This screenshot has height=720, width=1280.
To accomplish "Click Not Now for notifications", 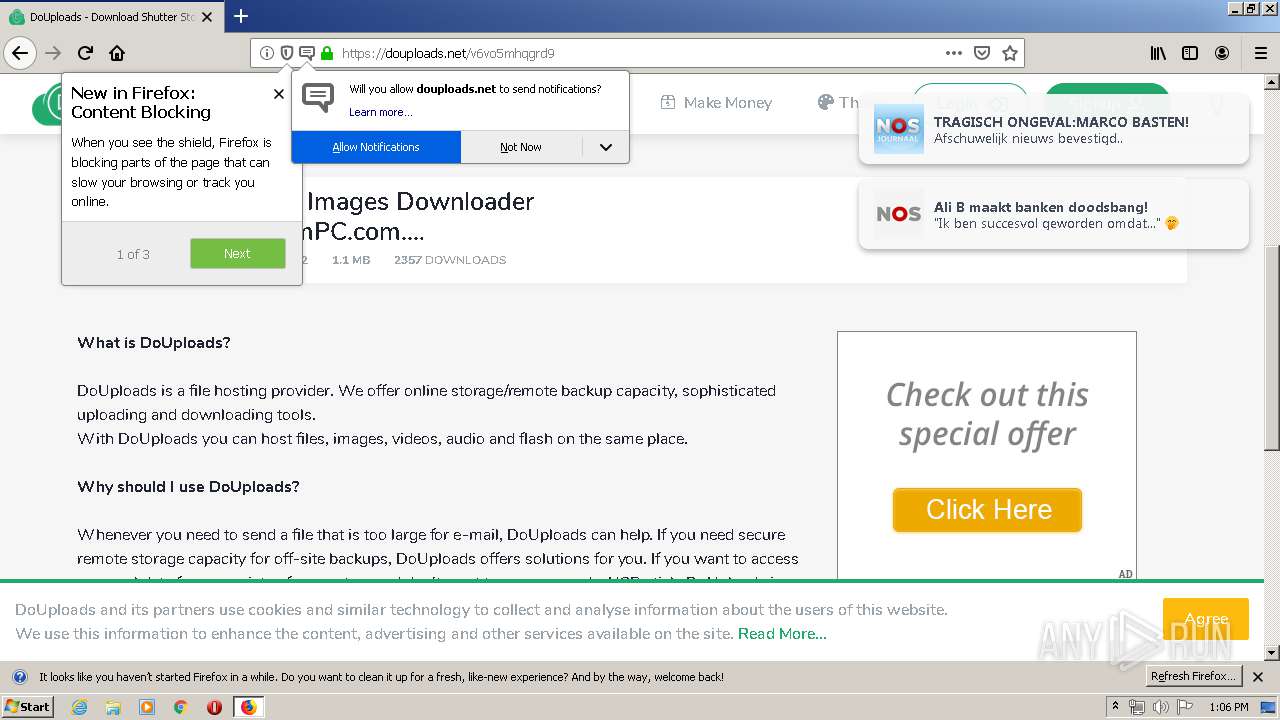I will point(521,147).
